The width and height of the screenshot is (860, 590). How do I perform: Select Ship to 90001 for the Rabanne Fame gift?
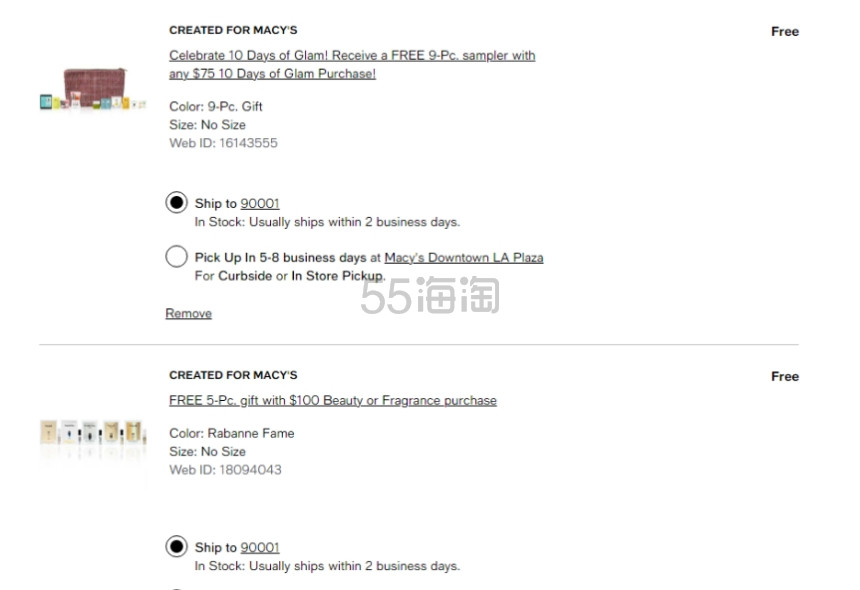[177, 547]
